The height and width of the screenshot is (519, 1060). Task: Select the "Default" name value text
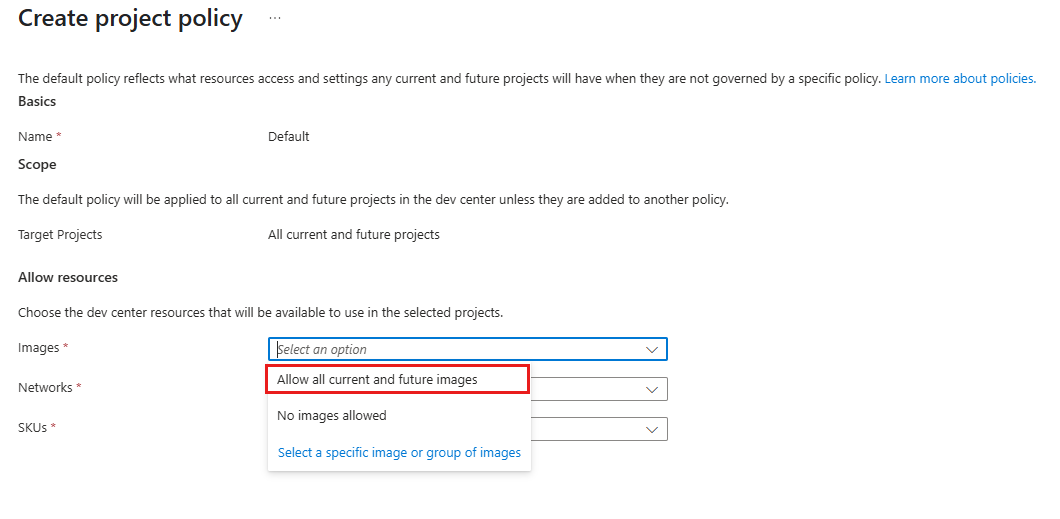[x=289, y=136]
